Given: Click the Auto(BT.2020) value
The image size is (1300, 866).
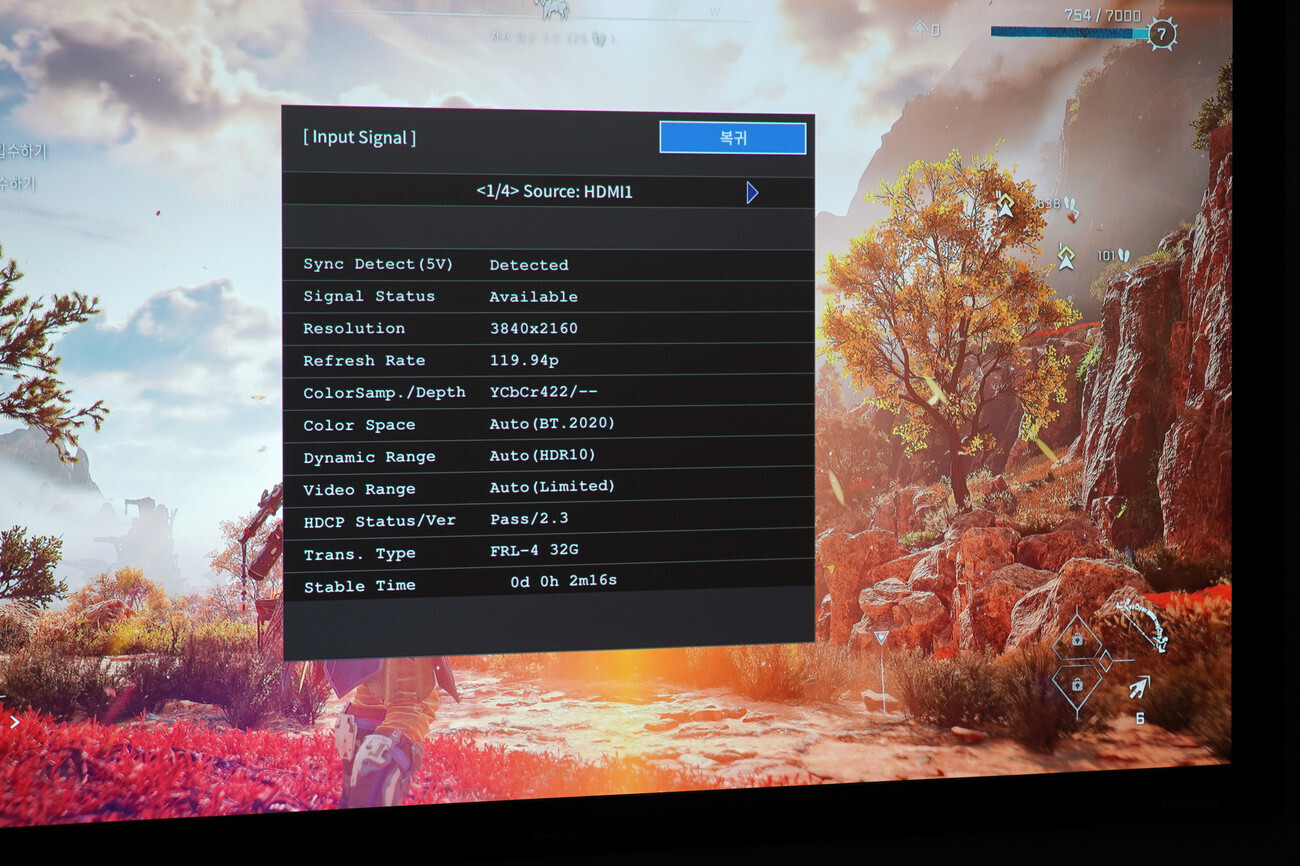Looking at the screenshot, I should tap(552, 423).
